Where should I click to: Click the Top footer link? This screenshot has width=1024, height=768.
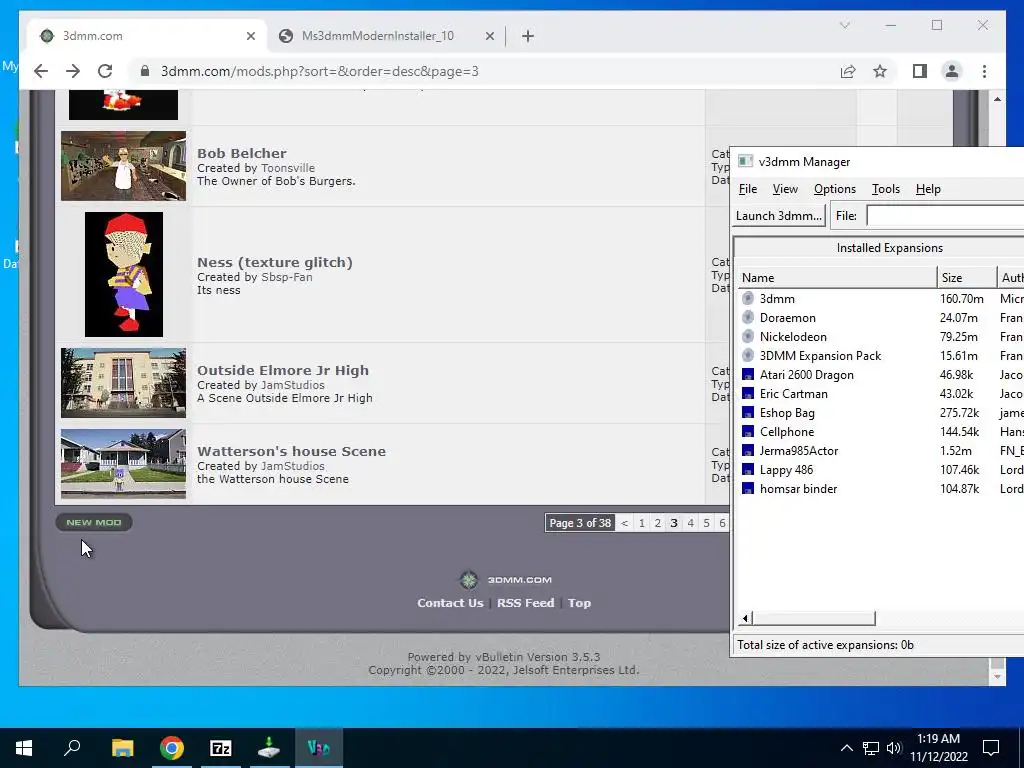tap(579, 603)
